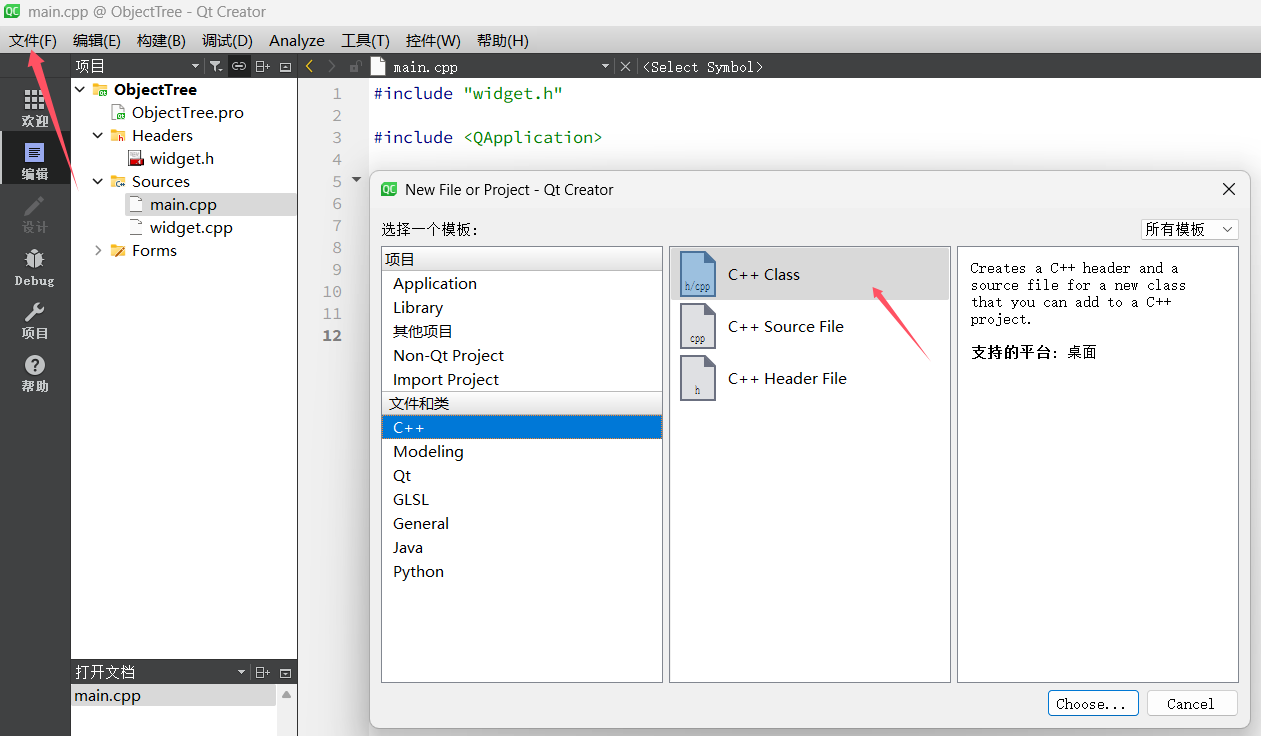The height and width of the screenshot is (736, 1261).
Task: Select widget.cpp in Sources
Action: (x=191, y=227)
